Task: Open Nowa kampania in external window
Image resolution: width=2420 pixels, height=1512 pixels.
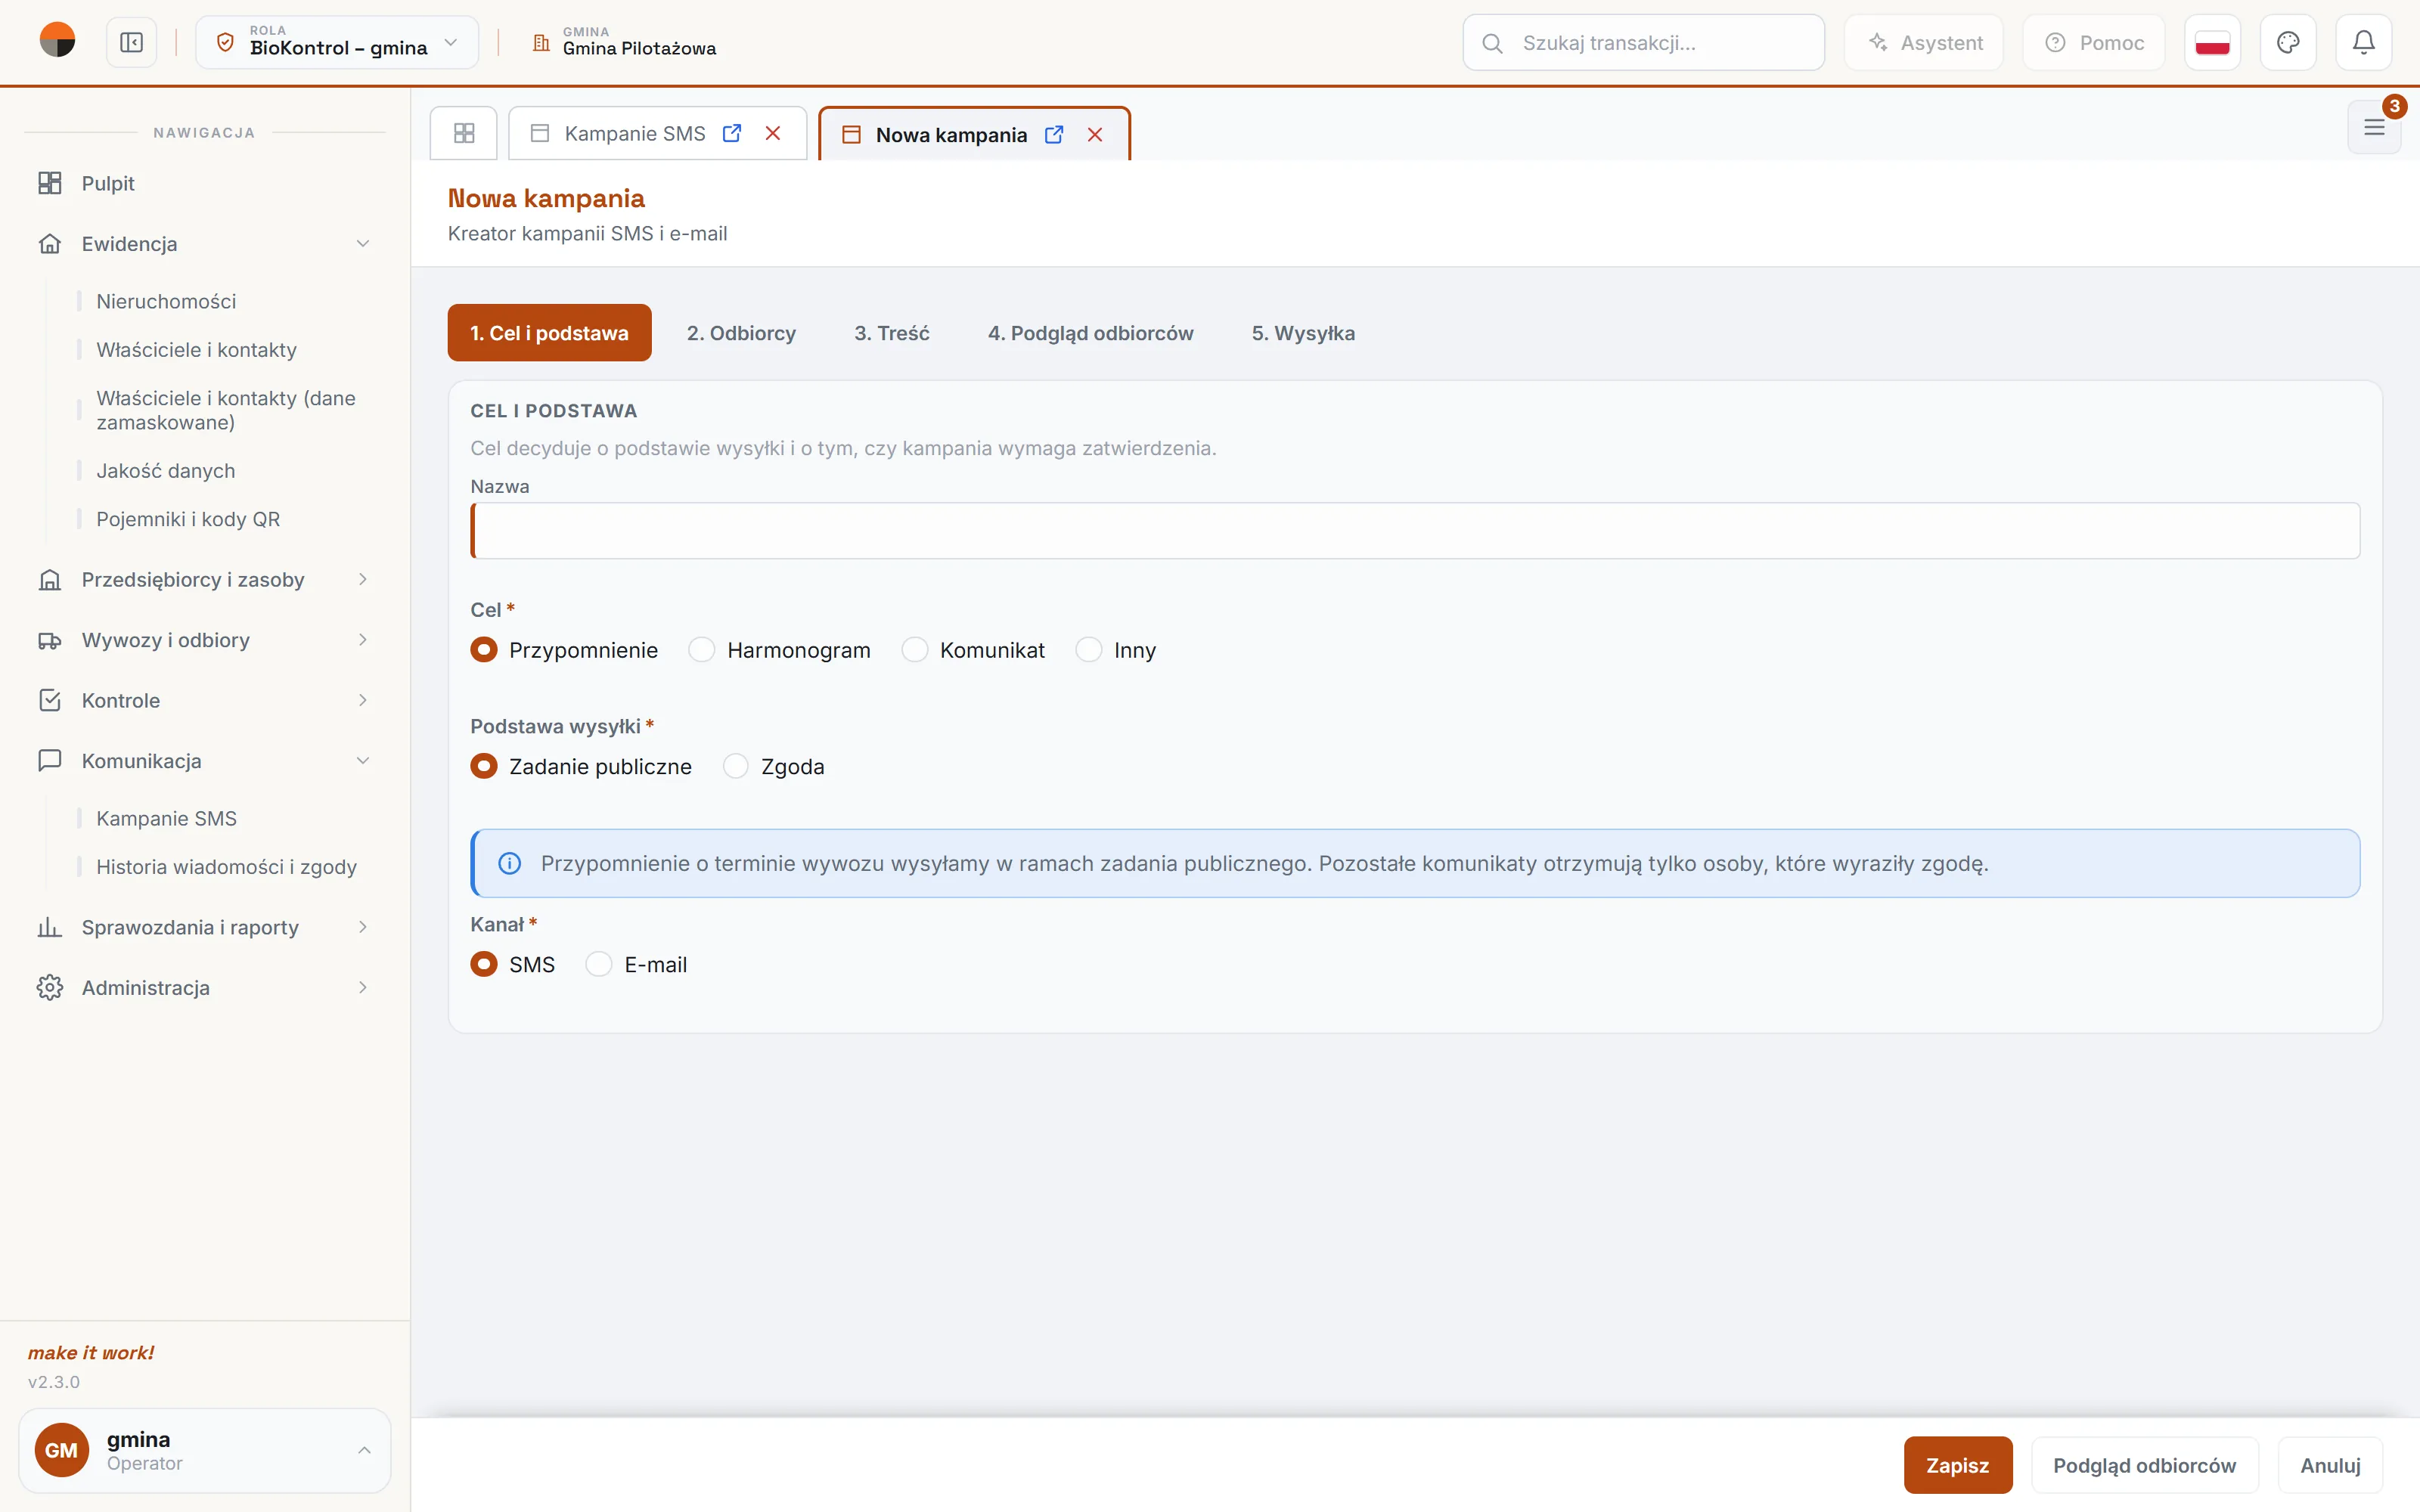Action: click(1054, 135)
